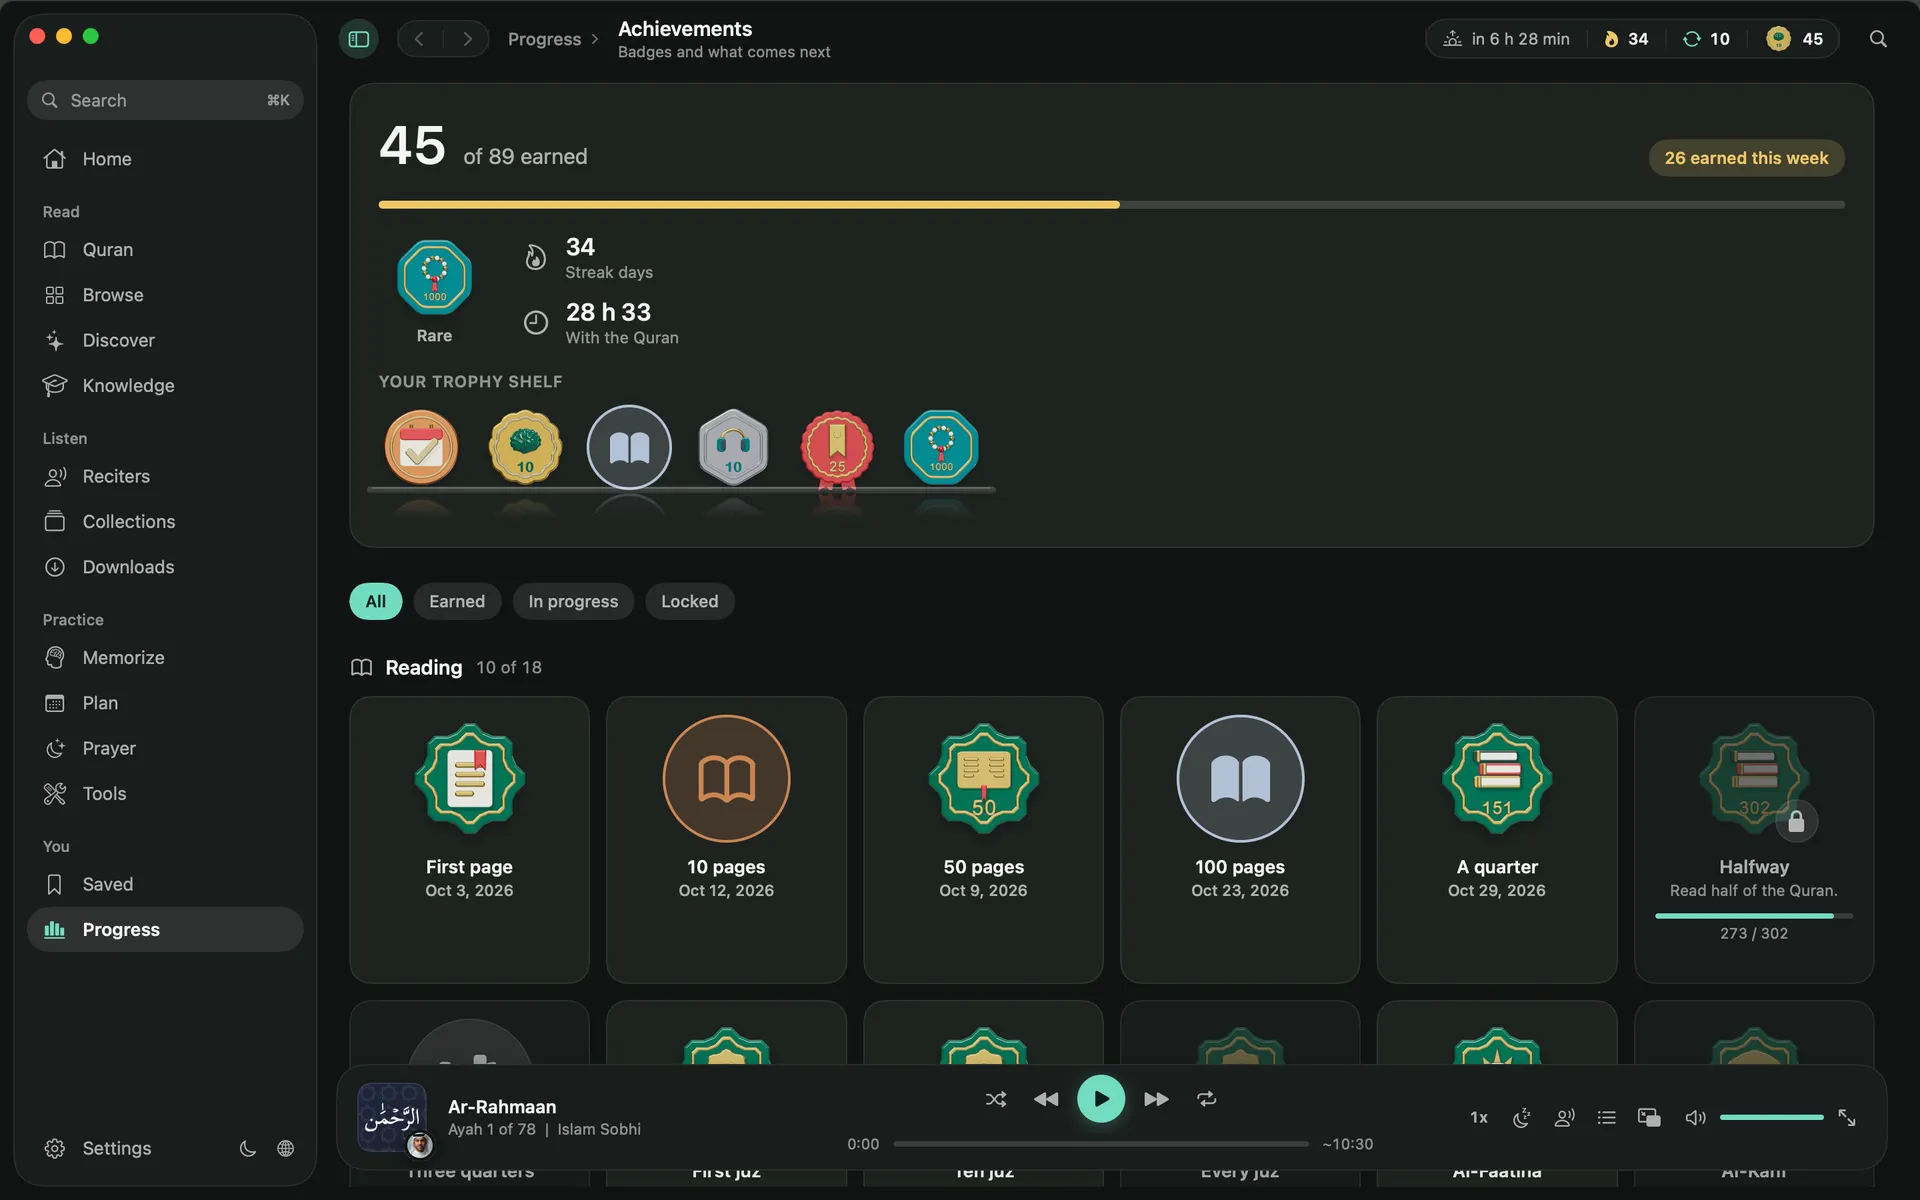
Task: Click the streak flame counter showing 34
Action: pos(1626,39)
